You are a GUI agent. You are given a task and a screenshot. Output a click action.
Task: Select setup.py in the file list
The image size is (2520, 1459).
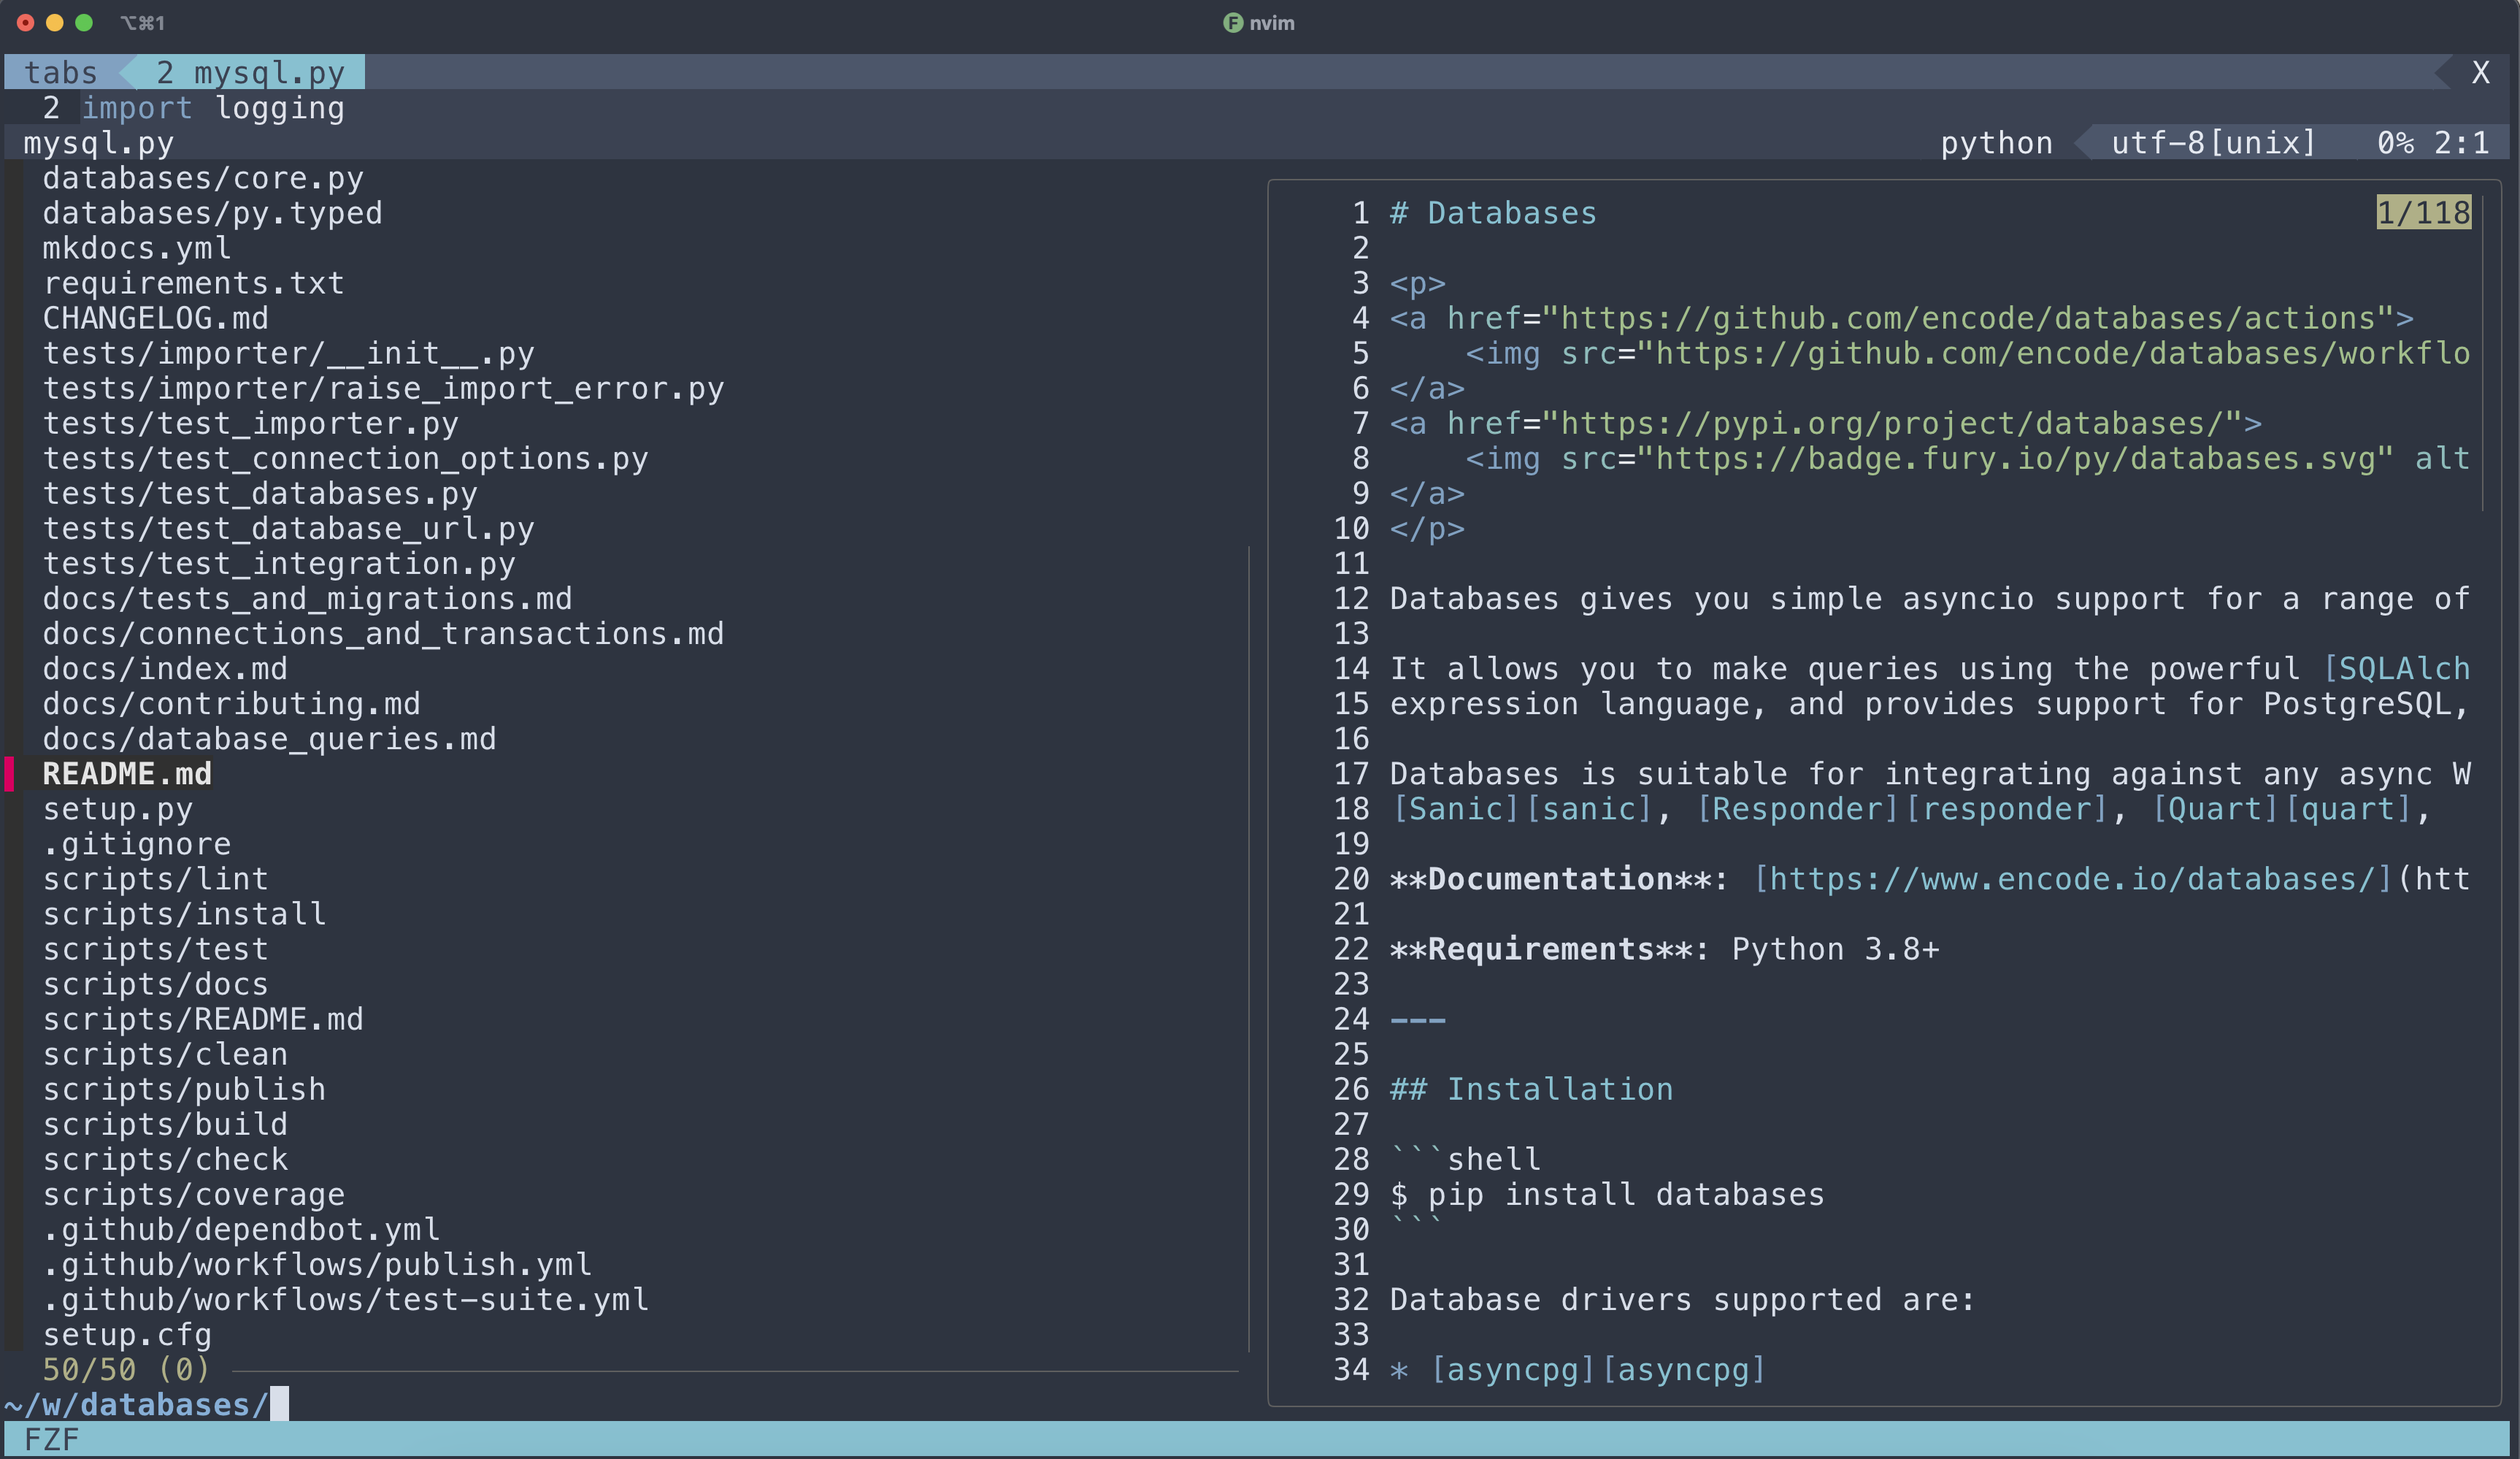pos(117,809)
